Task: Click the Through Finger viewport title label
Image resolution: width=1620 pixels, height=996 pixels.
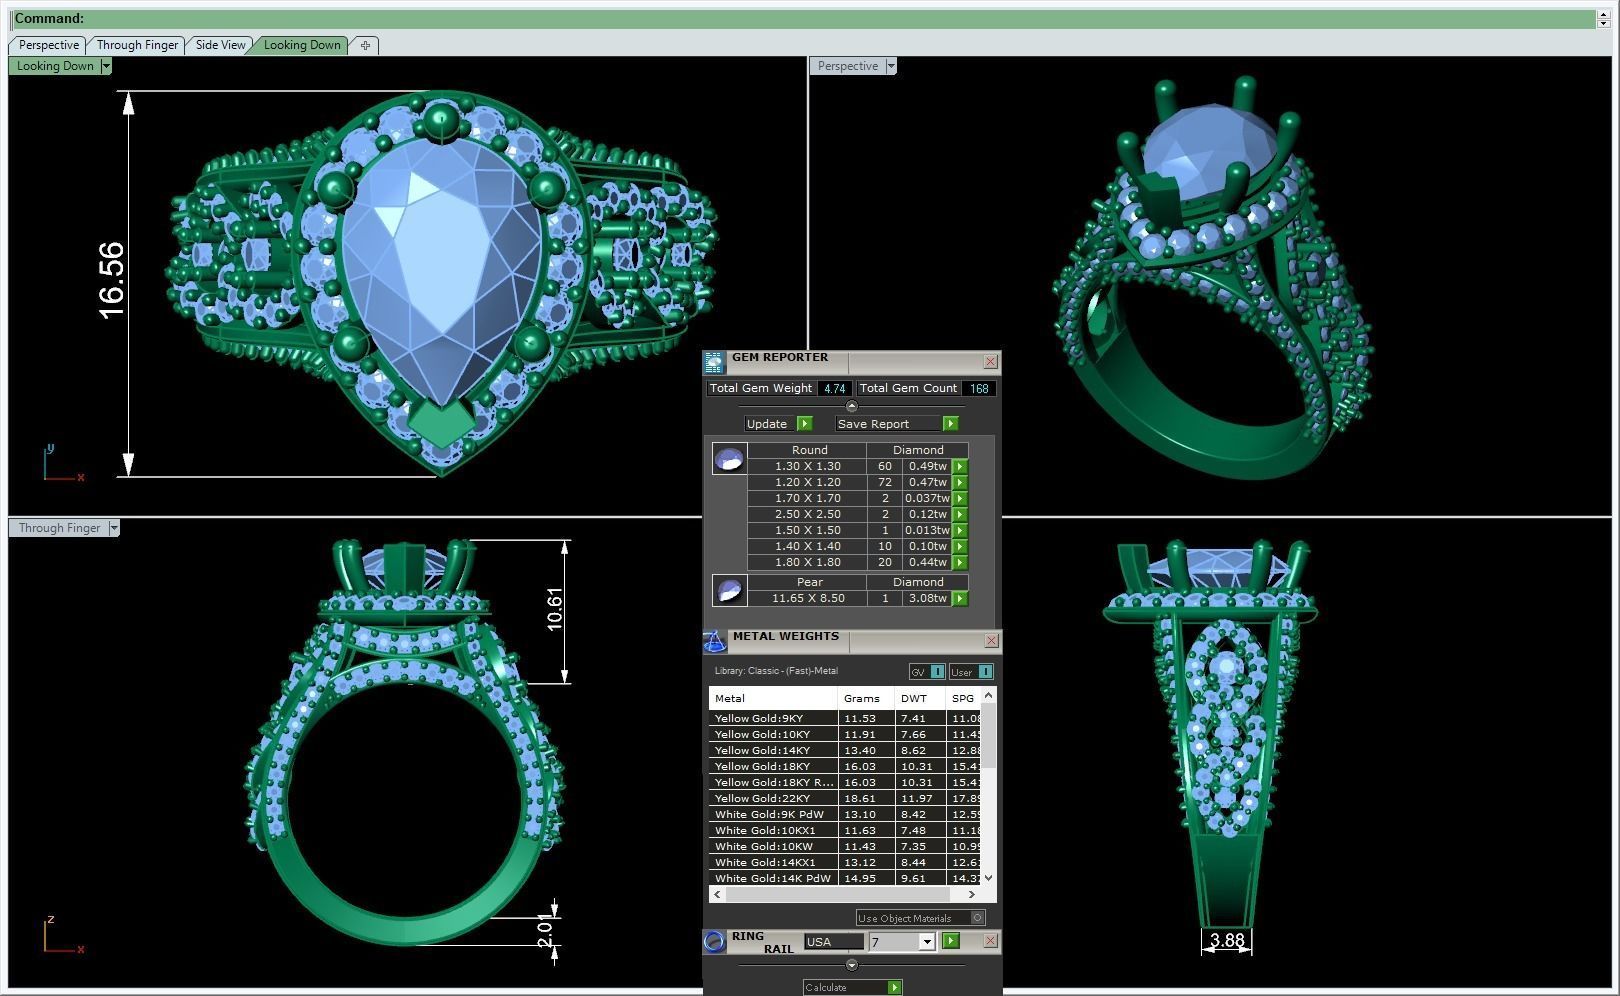Action: pos(59,528)
